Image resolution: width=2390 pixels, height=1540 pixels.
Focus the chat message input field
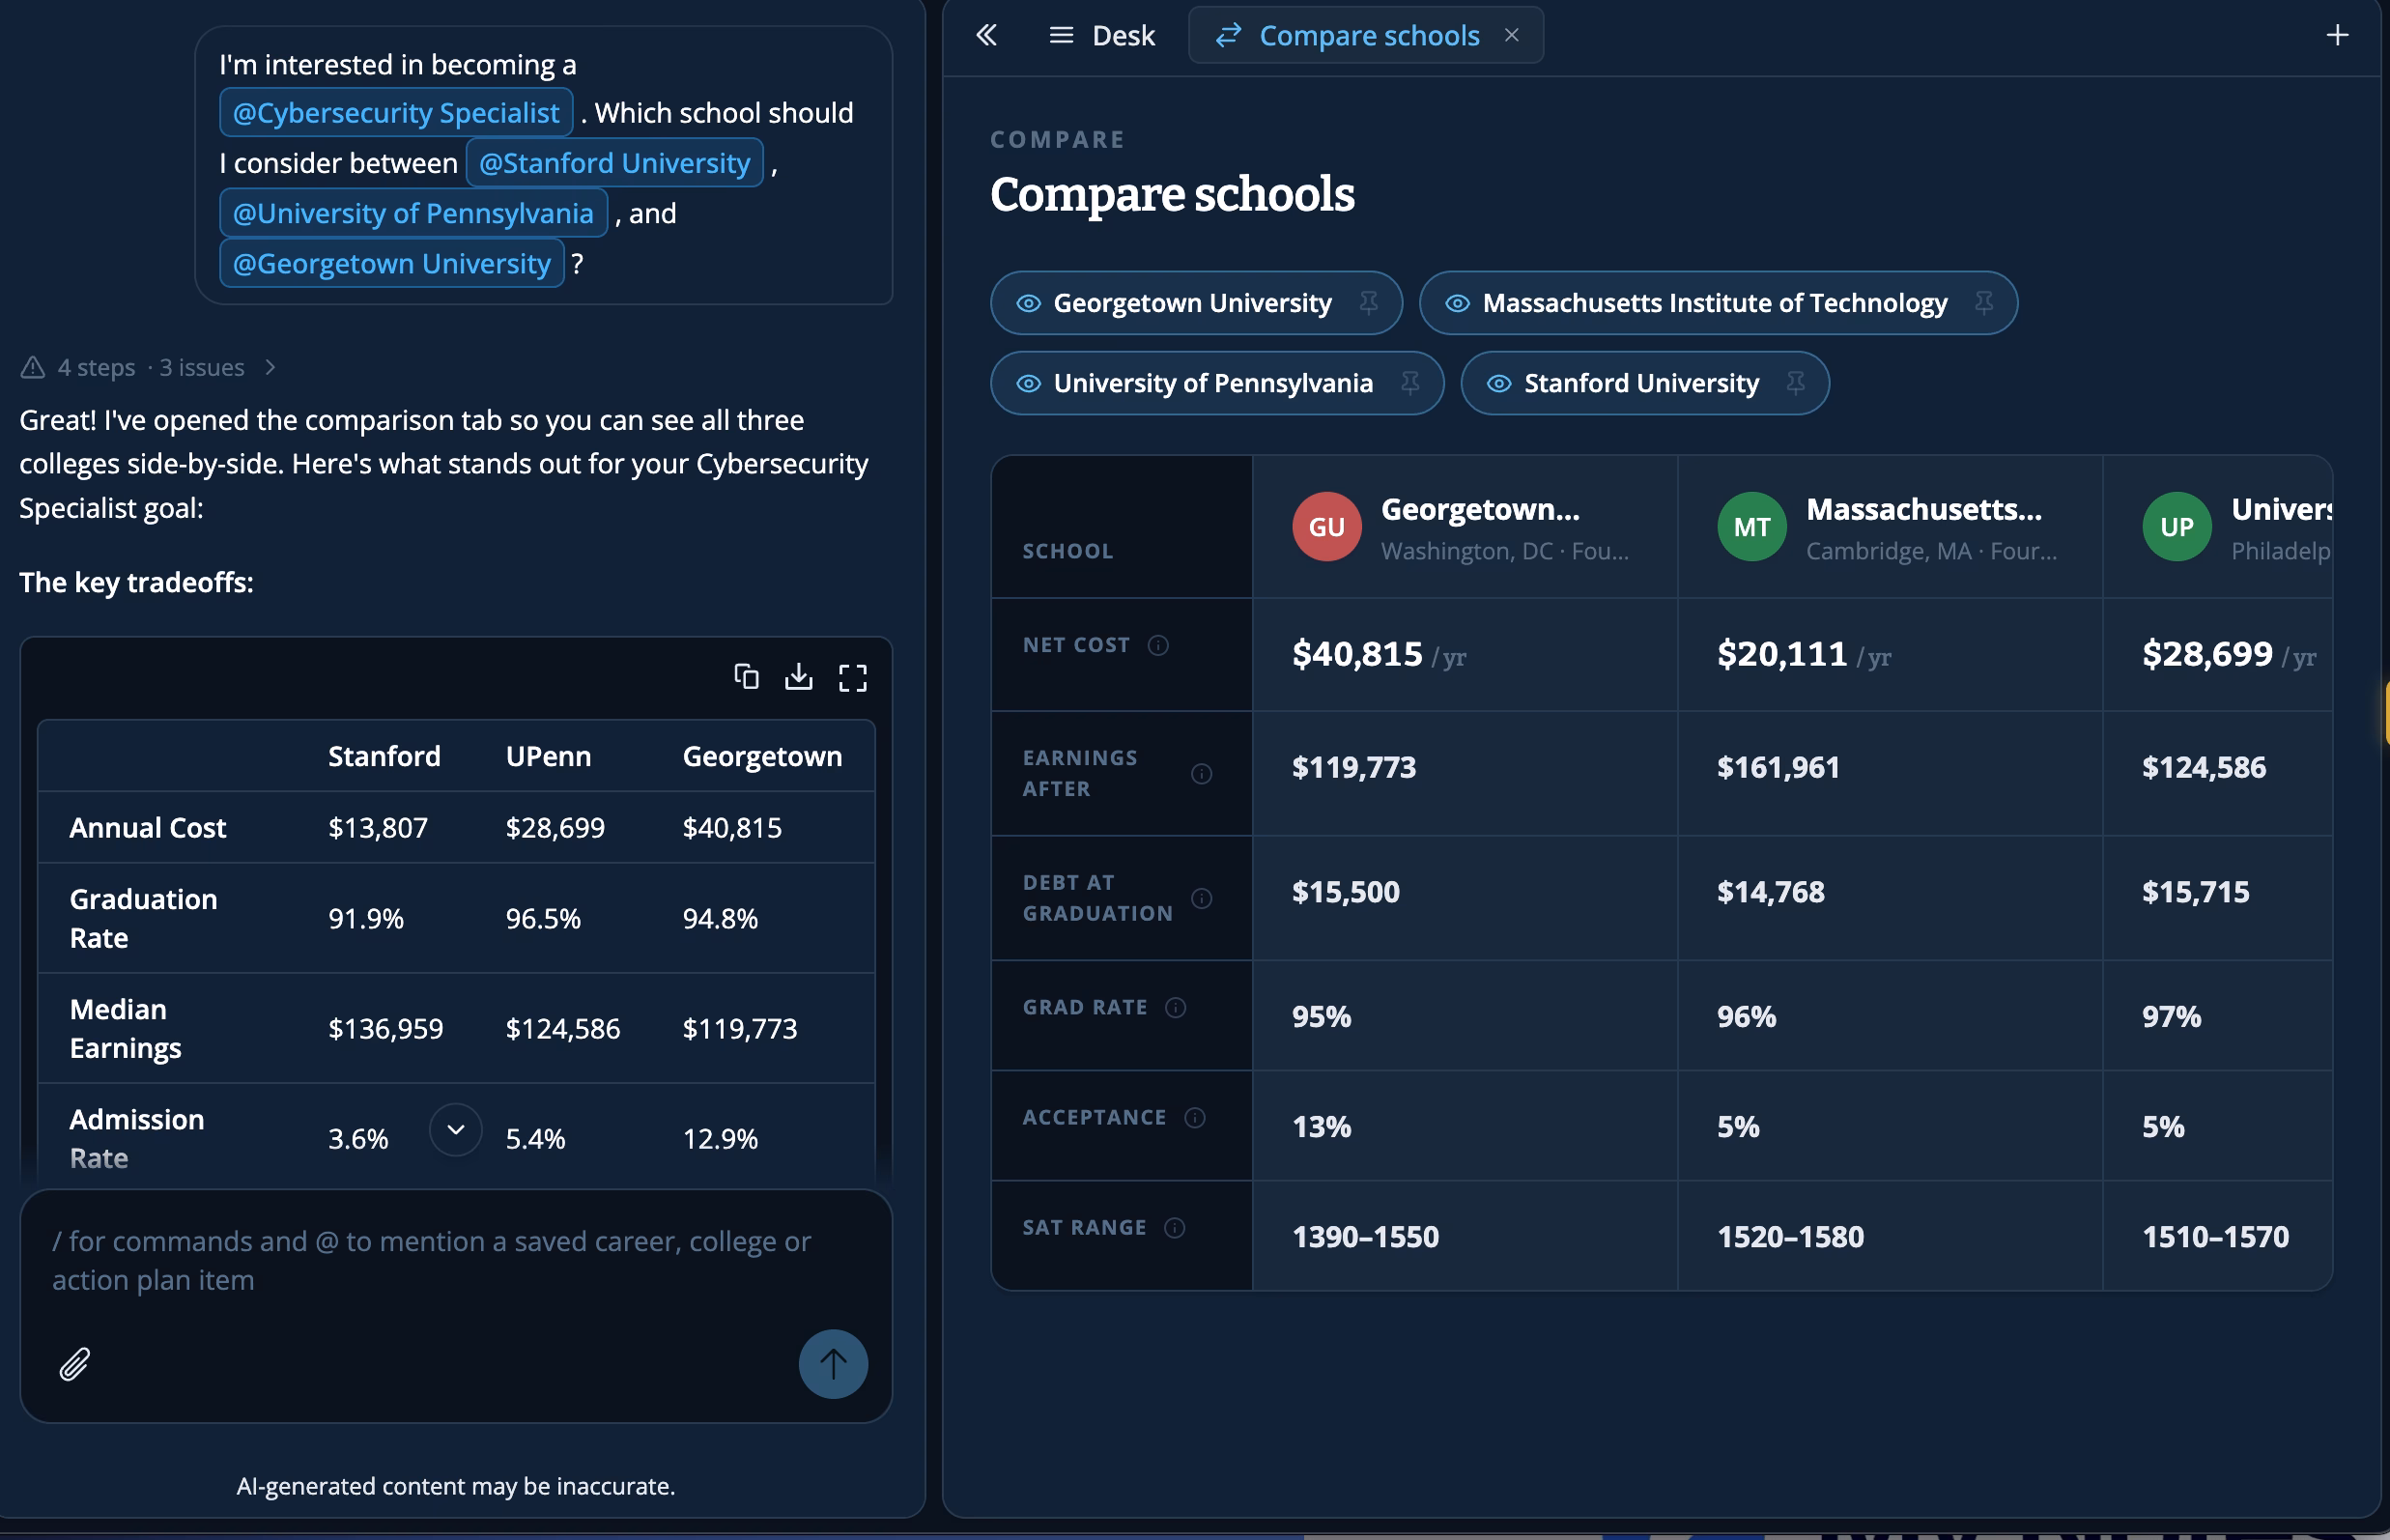point(455,1262)
